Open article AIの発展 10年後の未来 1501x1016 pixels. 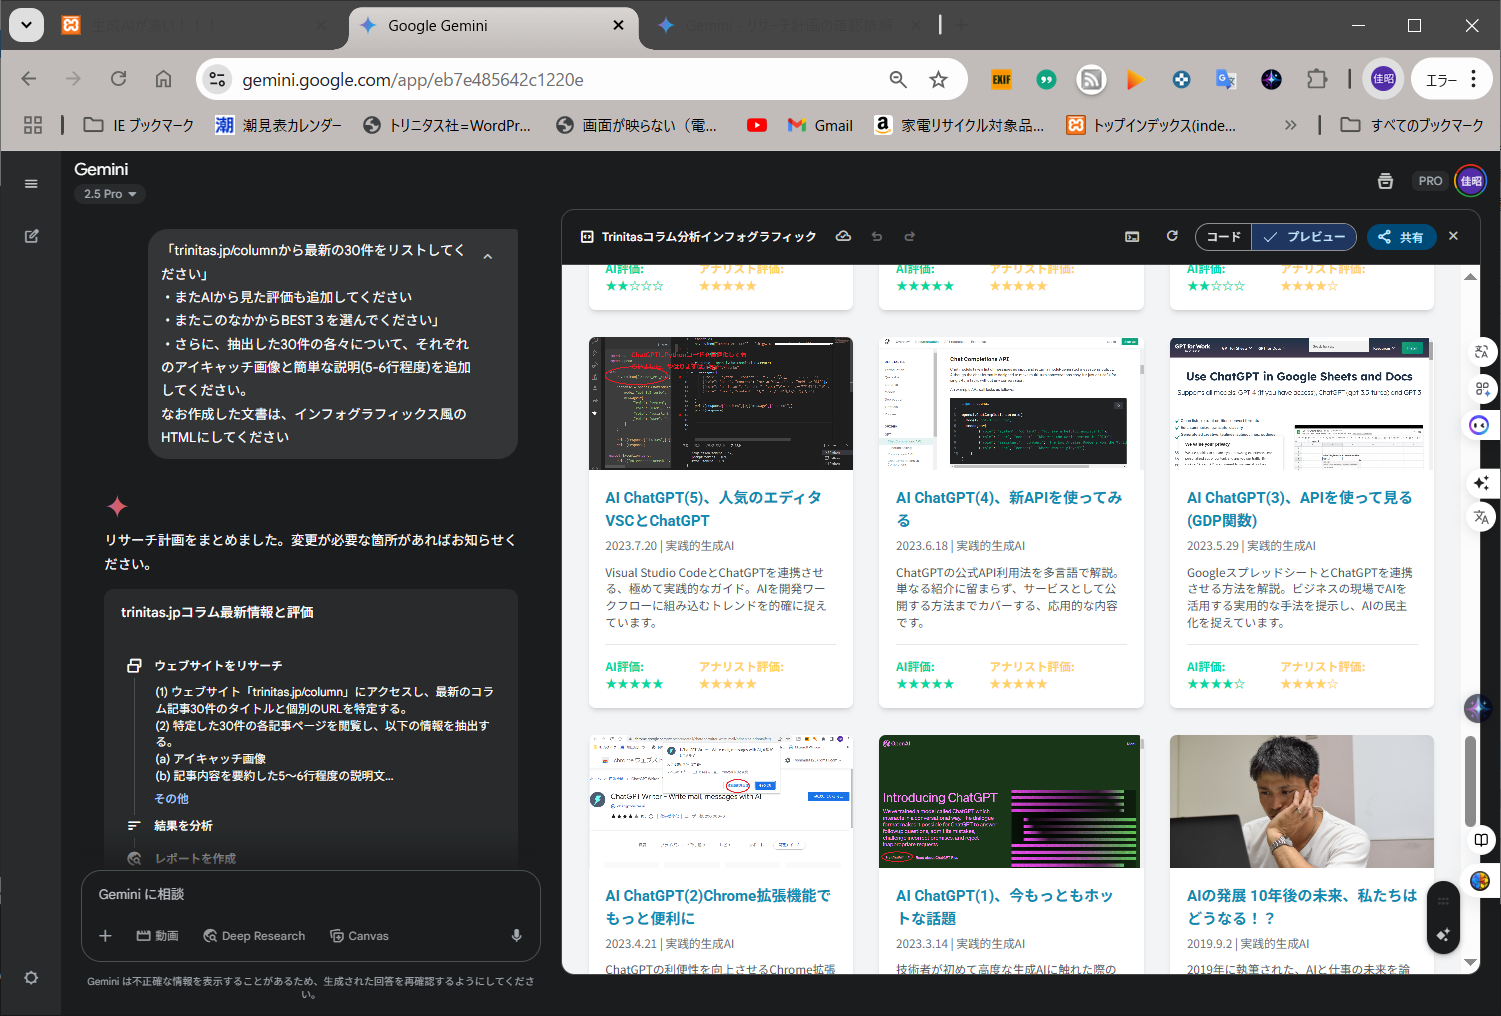pyautogui.click(x=1301, y=907)
